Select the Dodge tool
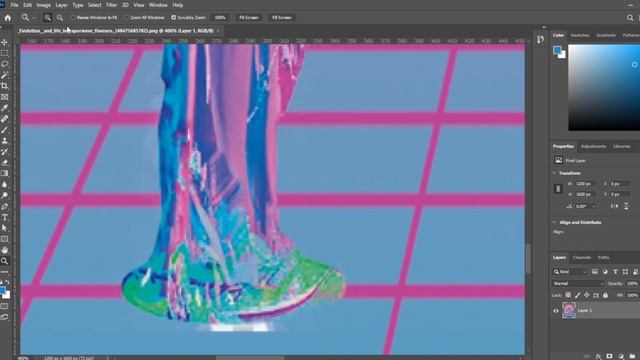 point(4,196)
